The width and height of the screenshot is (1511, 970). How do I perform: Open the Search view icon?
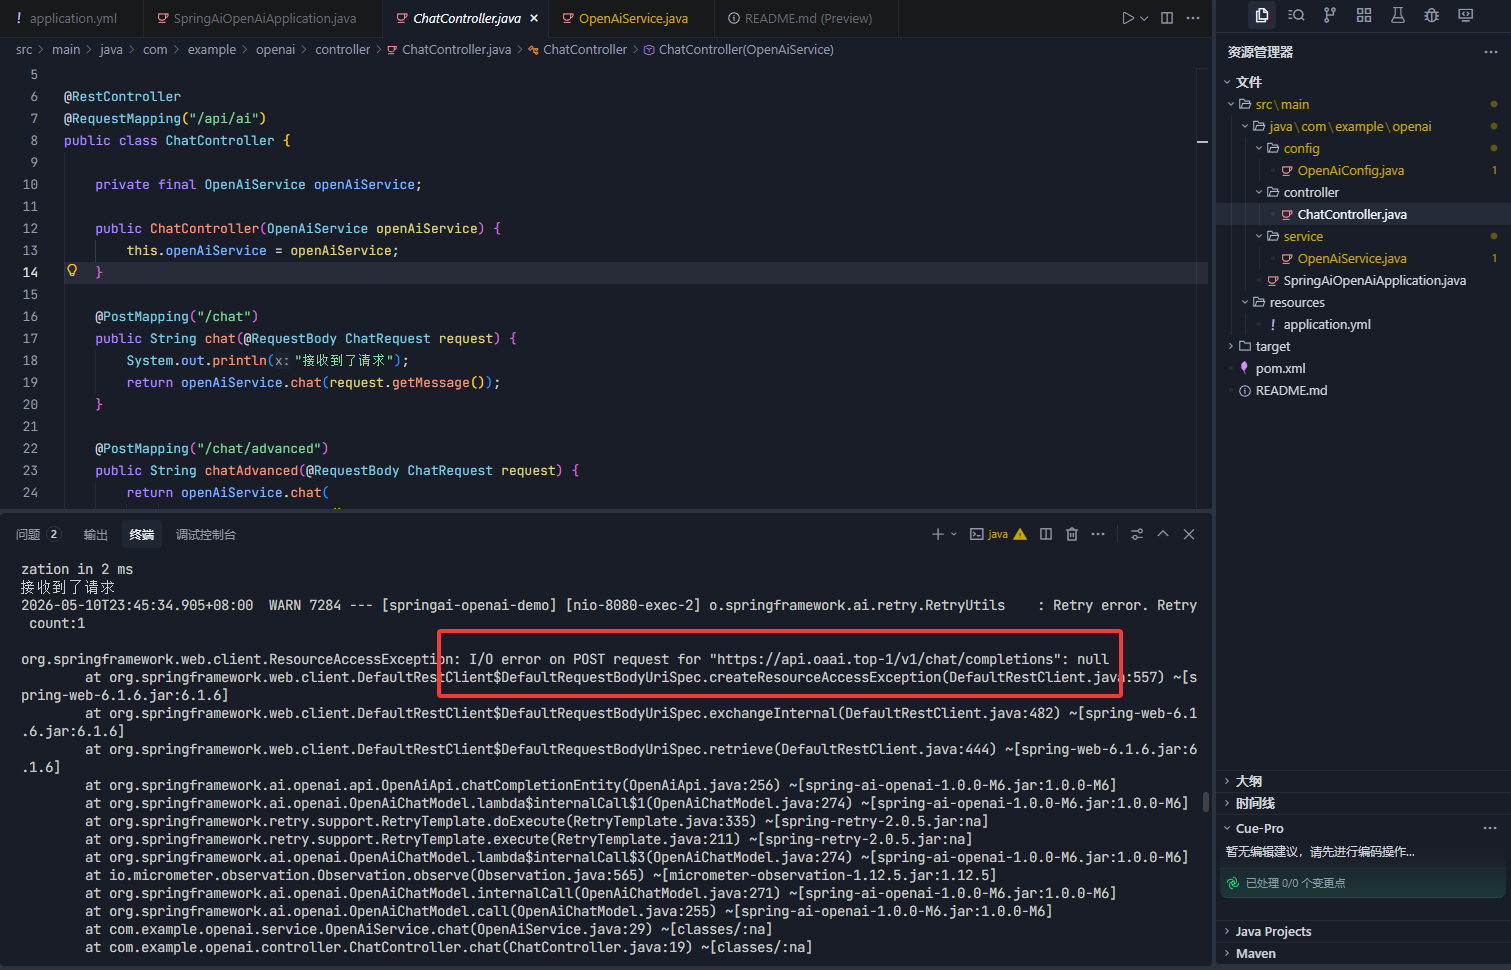coord(1296,15)
